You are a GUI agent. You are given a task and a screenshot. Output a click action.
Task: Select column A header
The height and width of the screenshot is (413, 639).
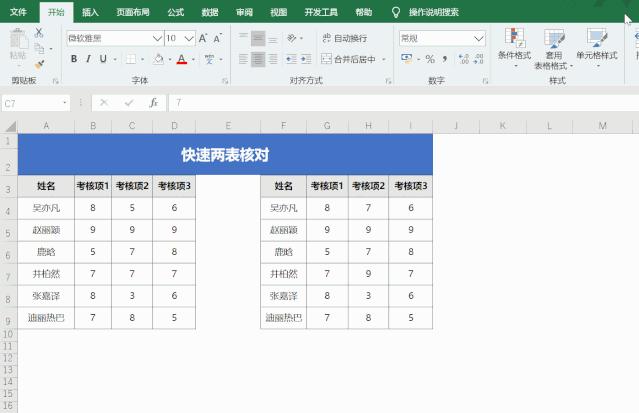46,126
